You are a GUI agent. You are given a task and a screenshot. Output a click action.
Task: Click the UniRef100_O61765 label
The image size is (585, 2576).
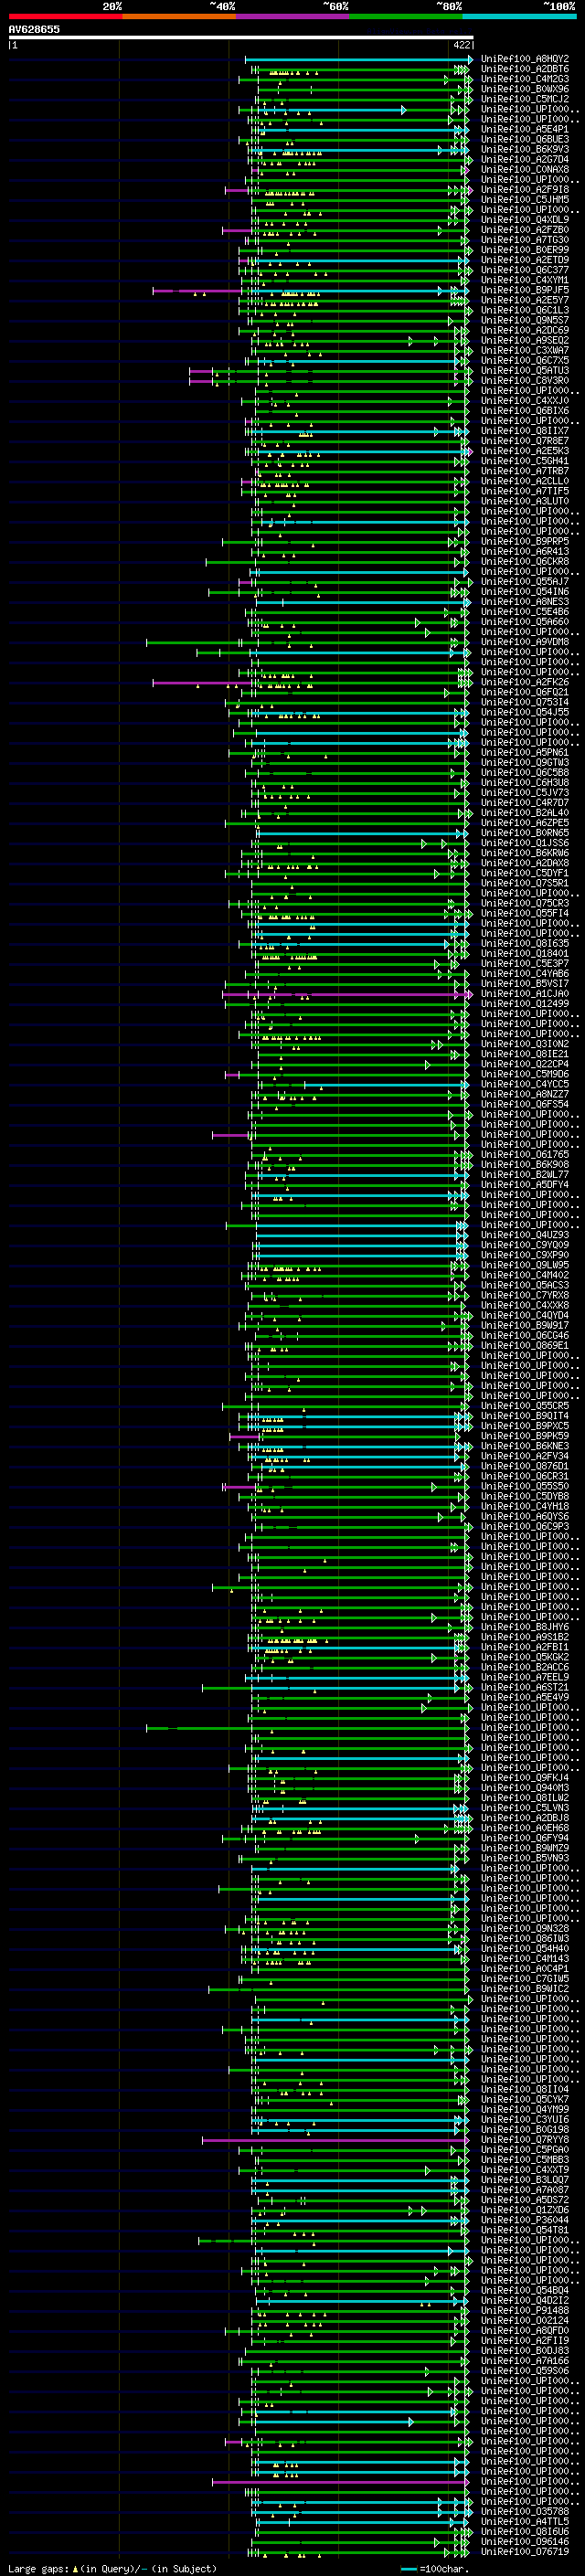point(525,1154)
